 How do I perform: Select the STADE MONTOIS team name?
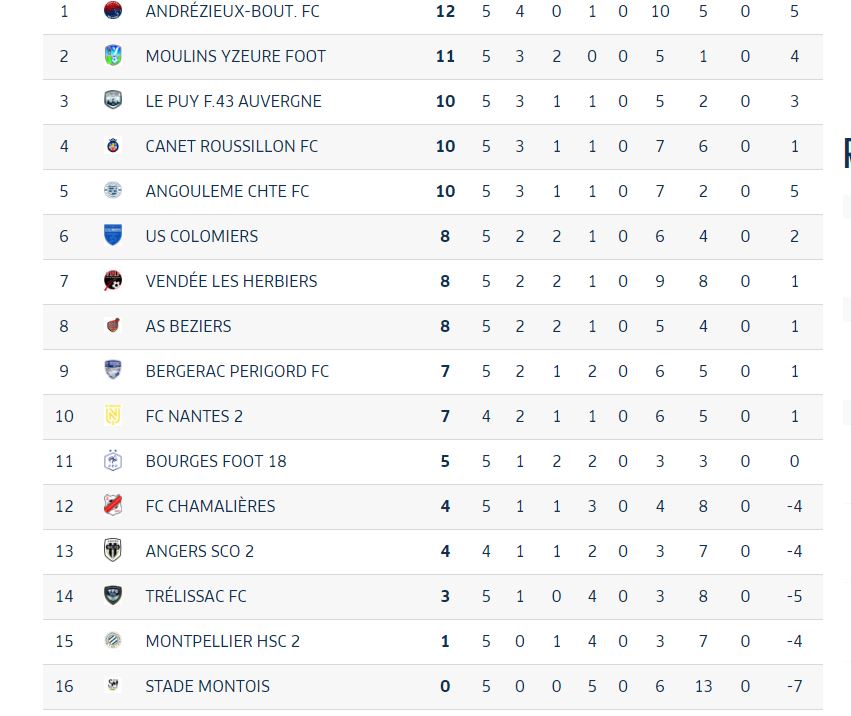click(207, 686)
